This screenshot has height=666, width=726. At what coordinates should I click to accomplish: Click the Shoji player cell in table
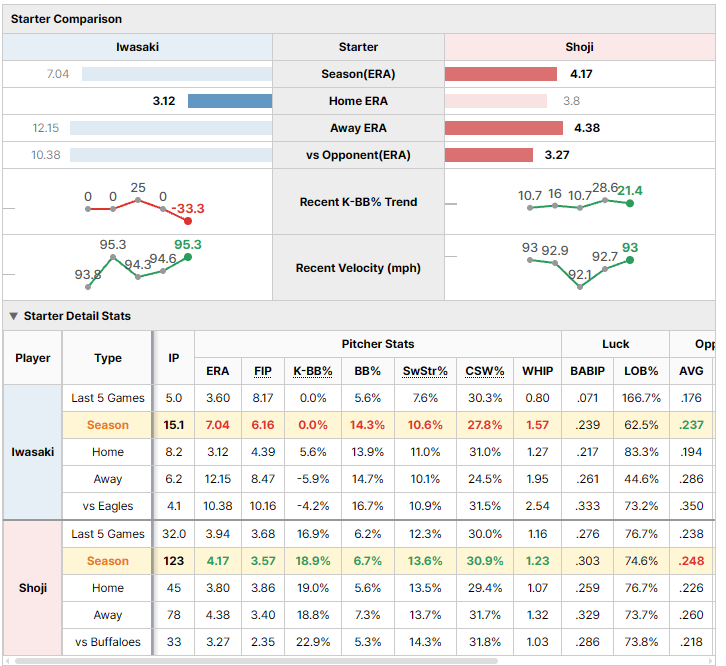coord(32,588)
